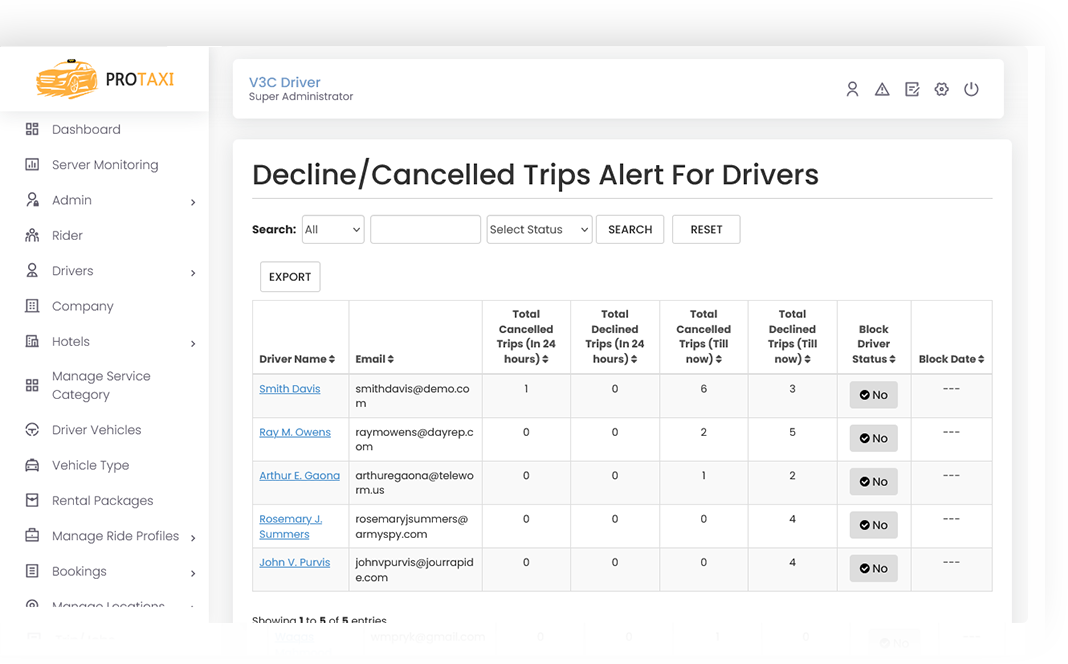Select Rental Packages in sidebar
This screenshot has width=1068, height=664.
(x=102, y=501)
